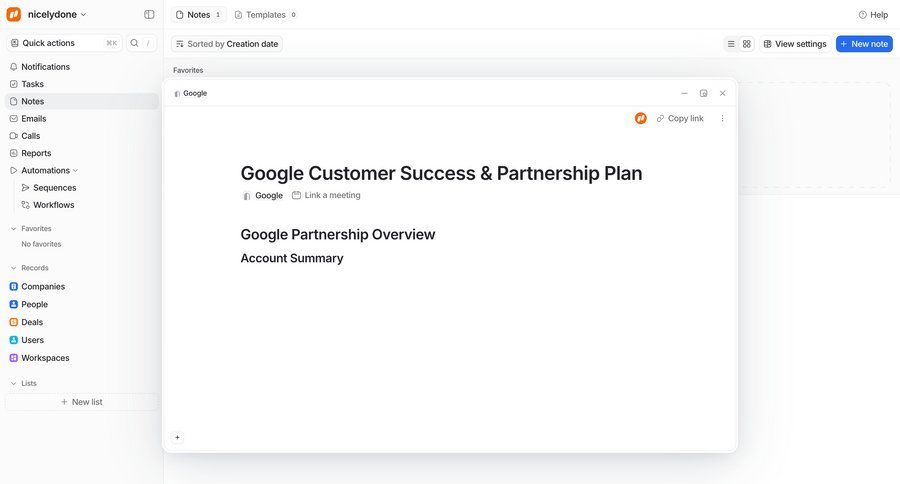This screenshot has height=484, width=900.
Task: Expand the note to full screen
Action: pos(703,93)
